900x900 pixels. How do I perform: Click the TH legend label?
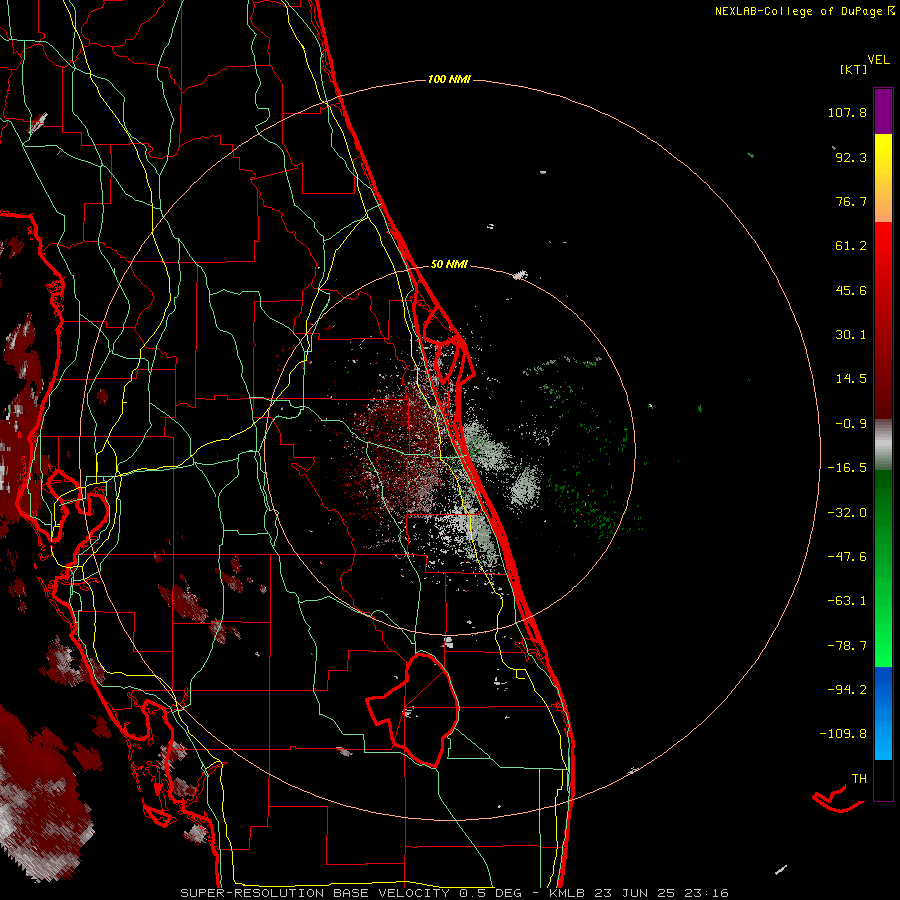[x=859, y=779]
